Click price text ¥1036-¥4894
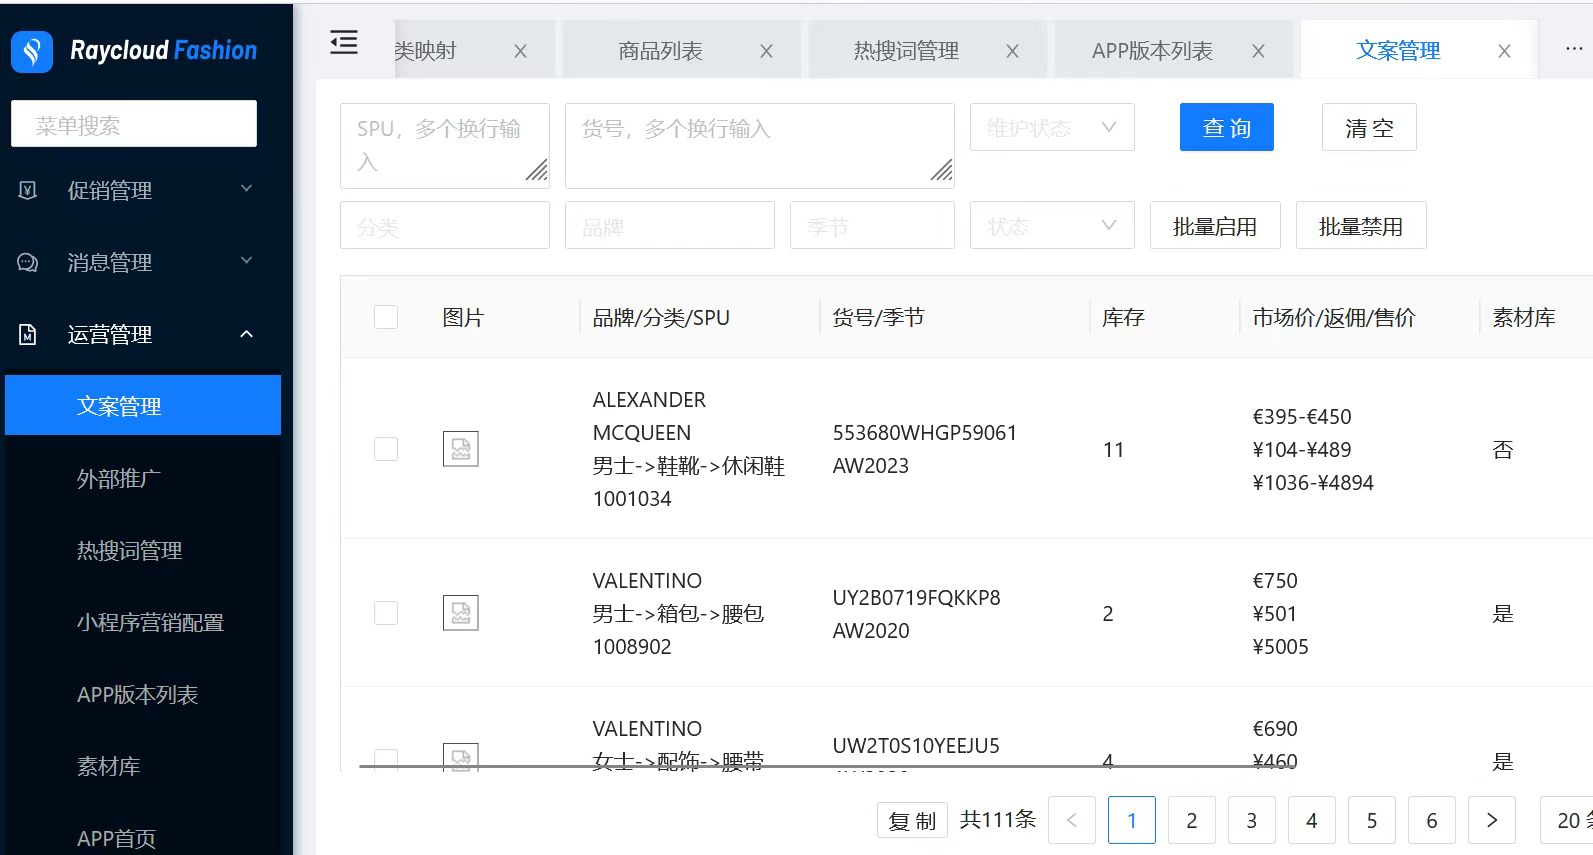The image size is (1593, 855). (1313, 483)
